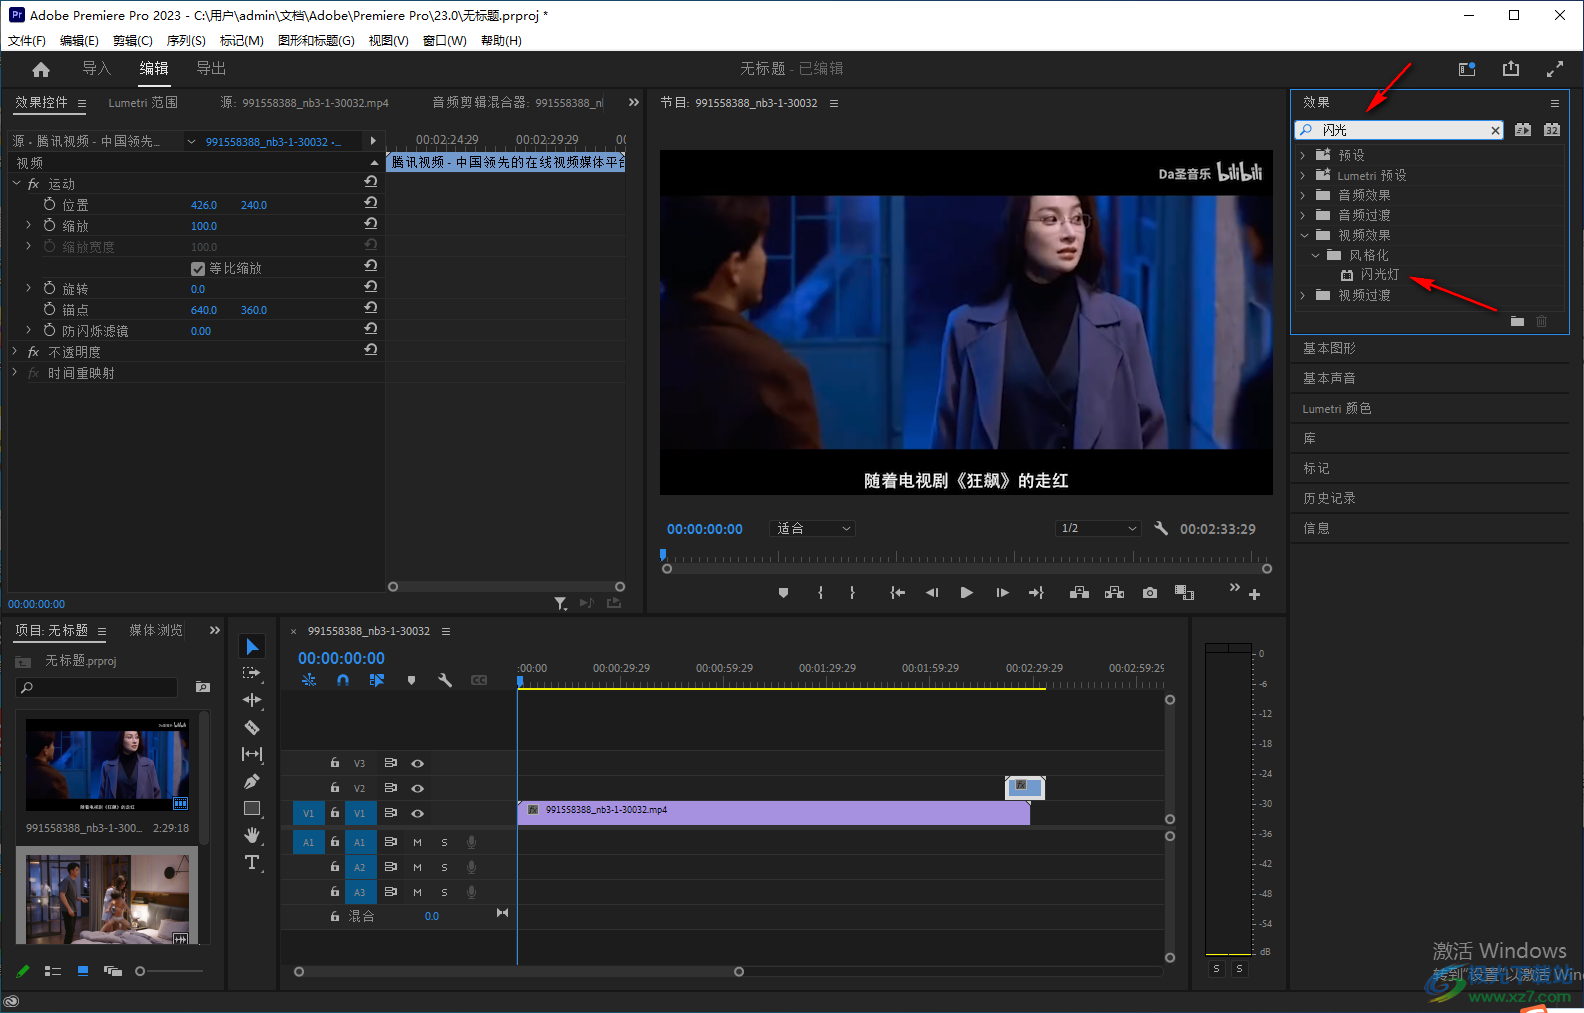Toggle linked selection in timeline
Viewport: 1584px width, 1013px height.
pyautogui.click(x=377, y=680)
